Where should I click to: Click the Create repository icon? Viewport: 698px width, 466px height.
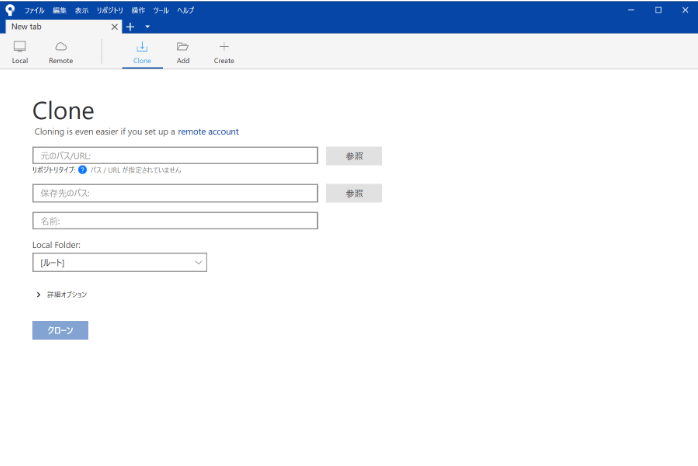224,52
